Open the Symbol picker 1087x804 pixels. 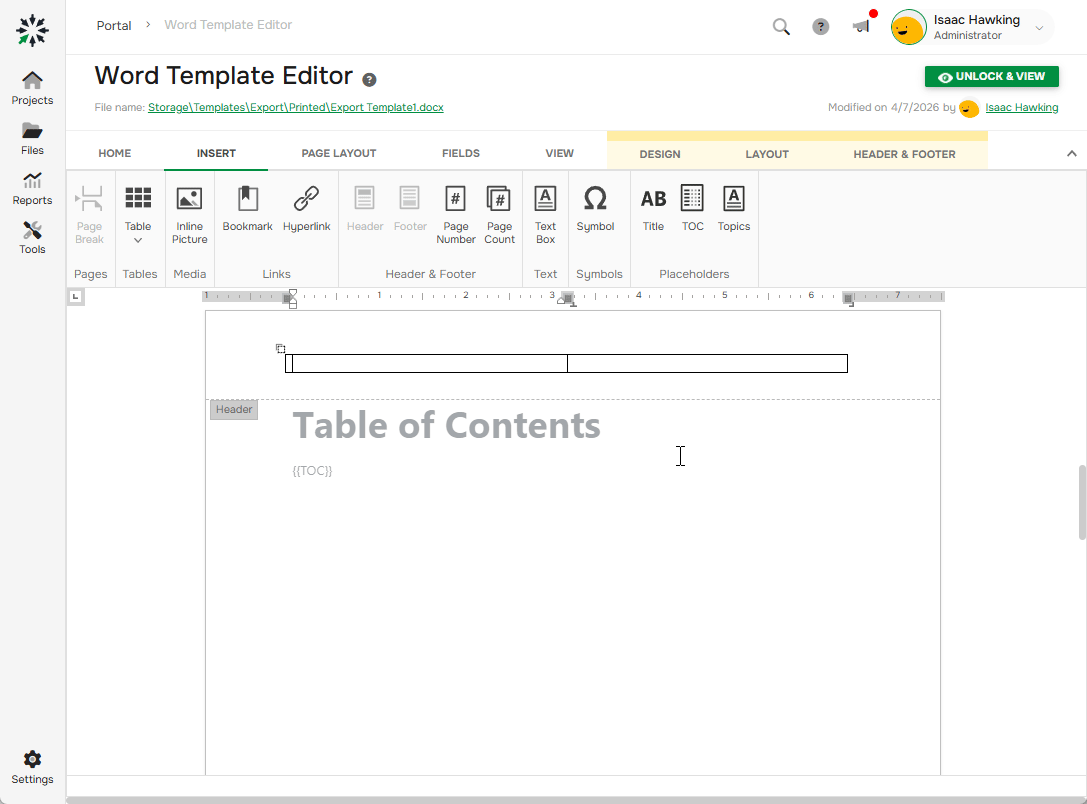point(595,209)
